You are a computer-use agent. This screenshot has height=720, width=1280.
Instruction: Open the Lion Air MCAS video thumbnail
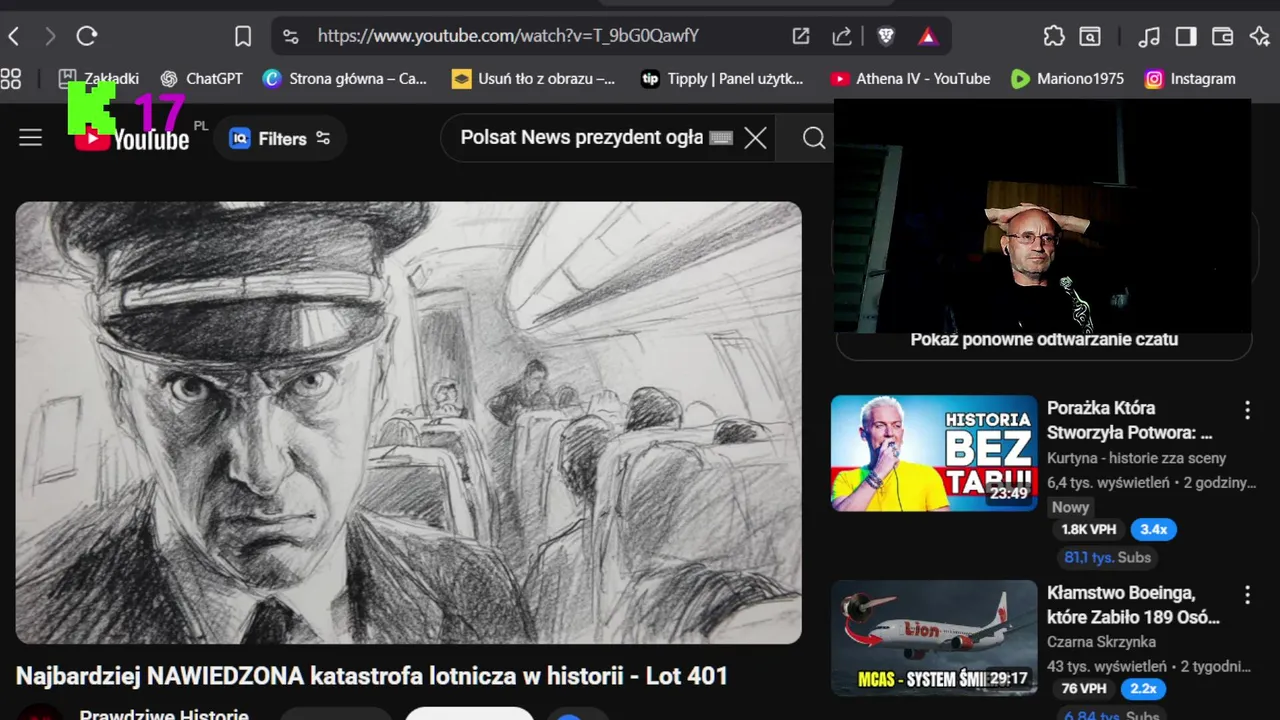coord(934,638)
